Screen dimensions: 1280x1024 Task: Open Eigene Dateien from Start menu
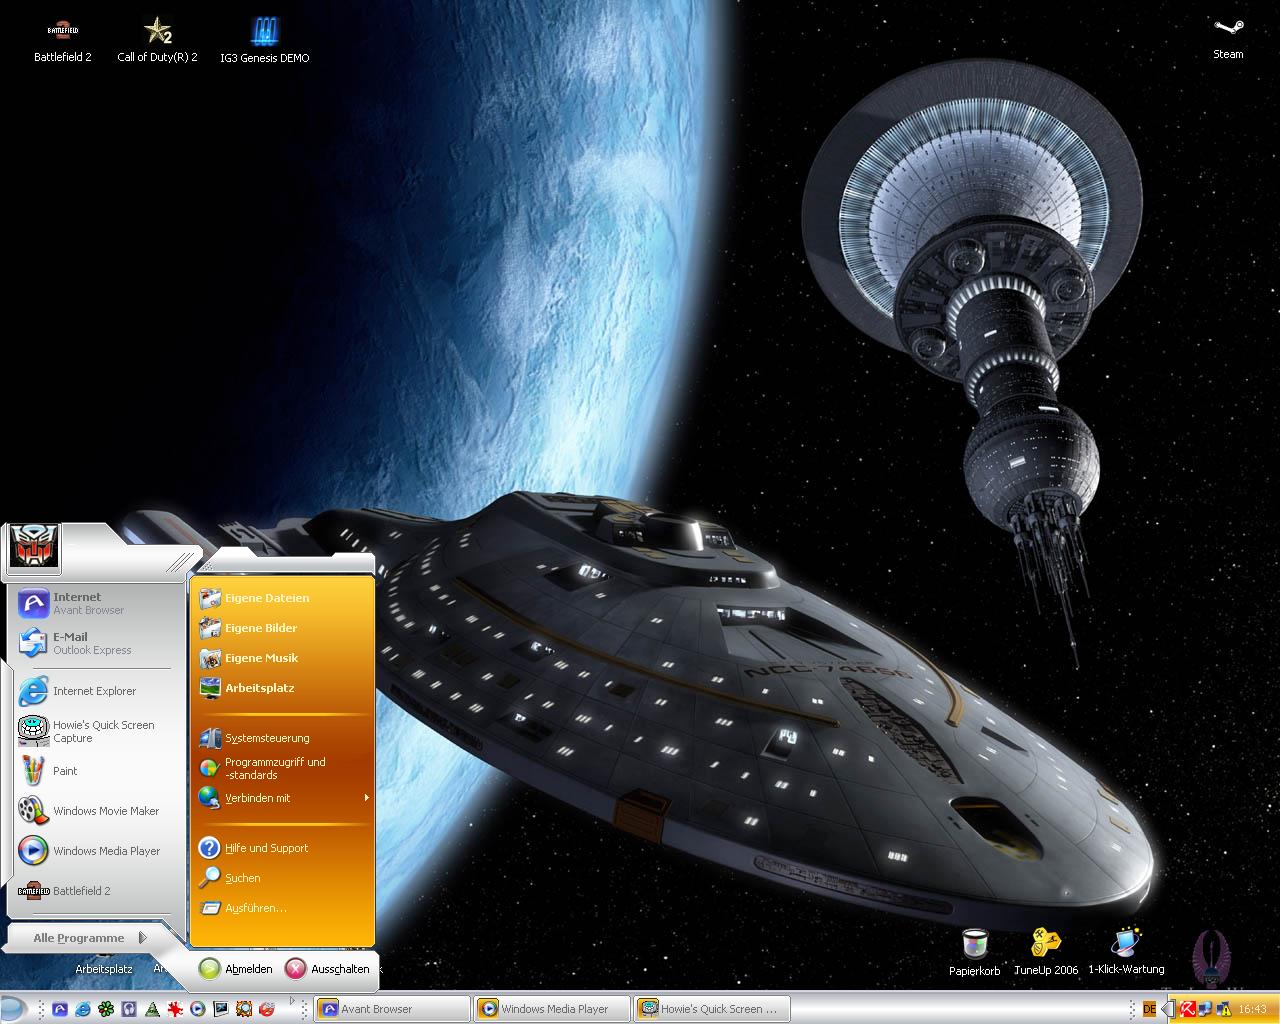(x=266, y=598)
